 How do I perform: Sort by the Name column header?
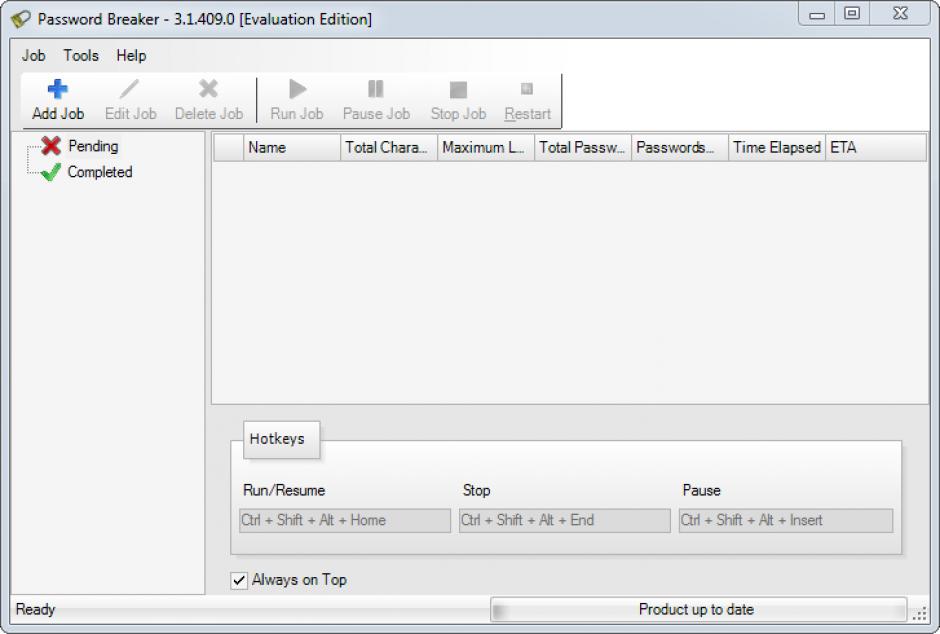pyautogui.click(x=292, y=147)
